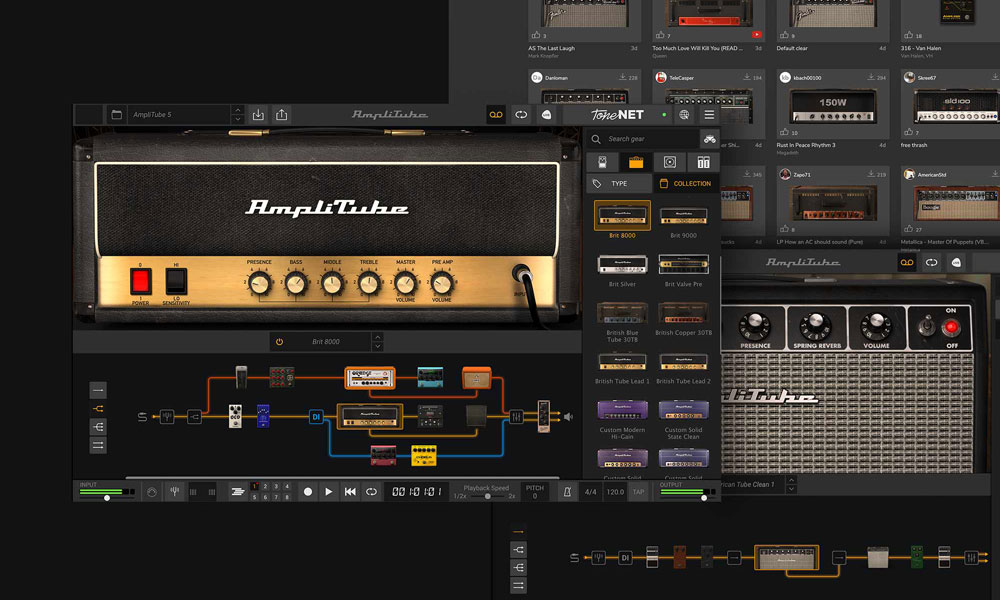Click the DI box in signal chain
Viewport: 1000px width, 600px height.
[316, 417]
